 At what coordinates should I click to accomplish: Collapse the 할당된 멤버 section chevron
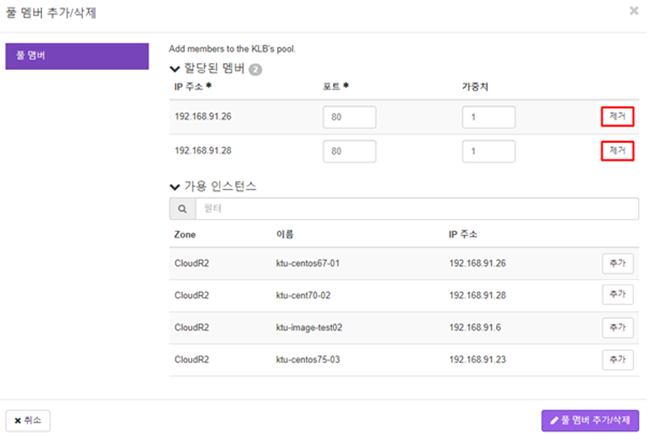(x=175, y=69)
